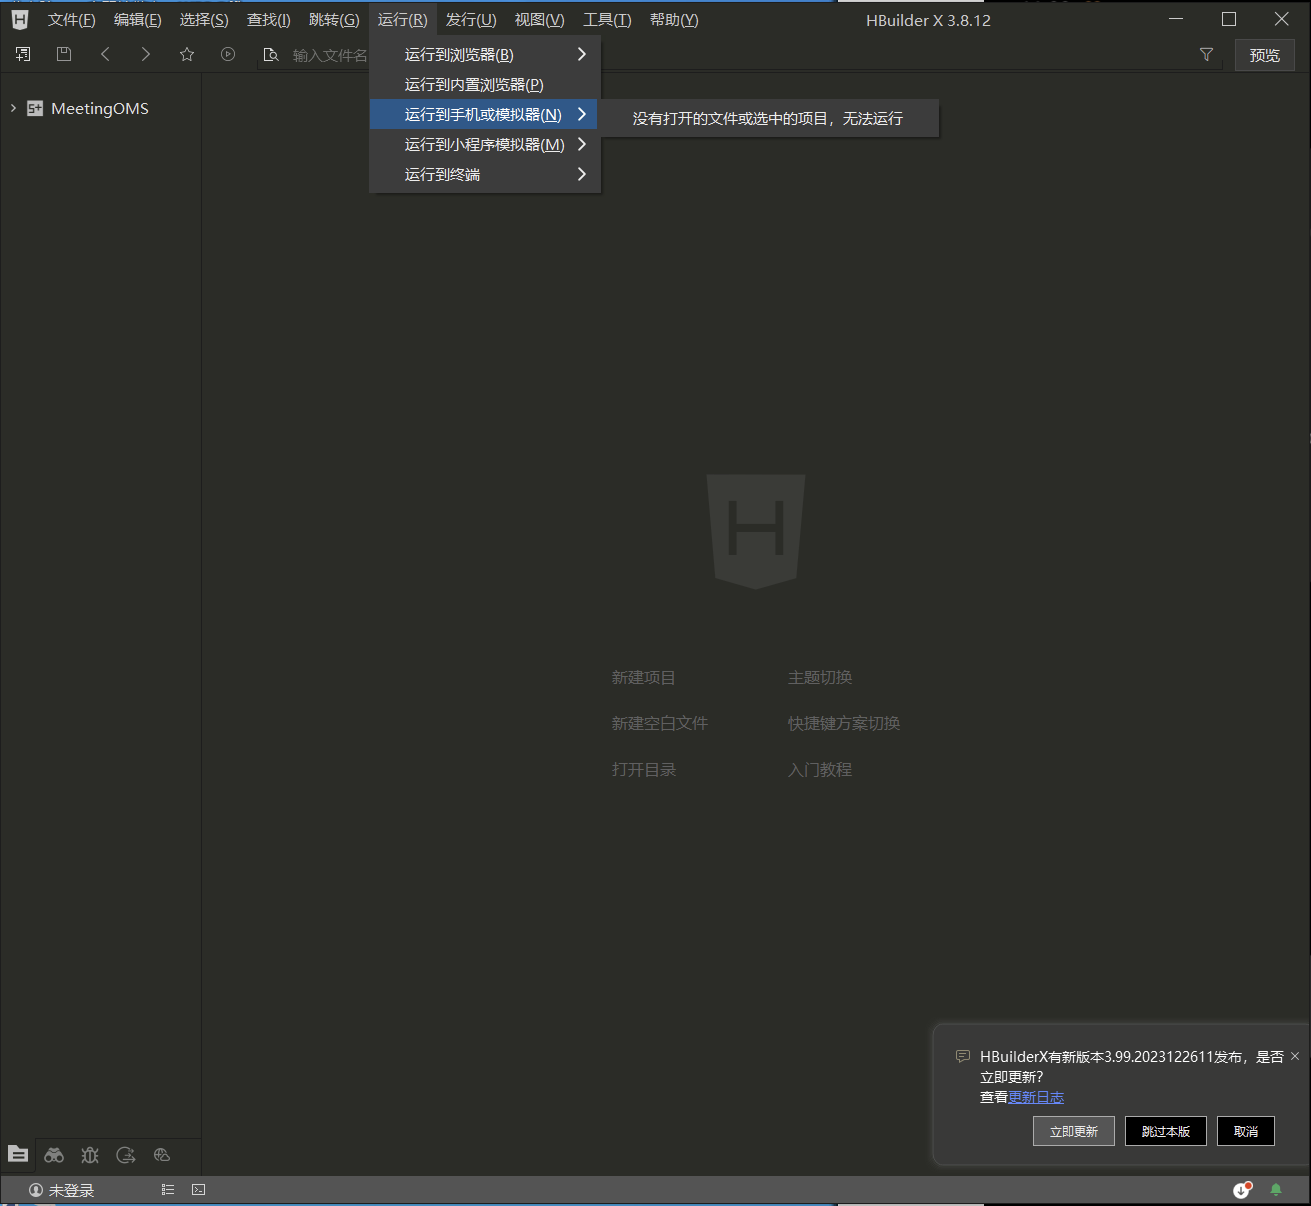Click the bookmark star icon

[187, 54]
